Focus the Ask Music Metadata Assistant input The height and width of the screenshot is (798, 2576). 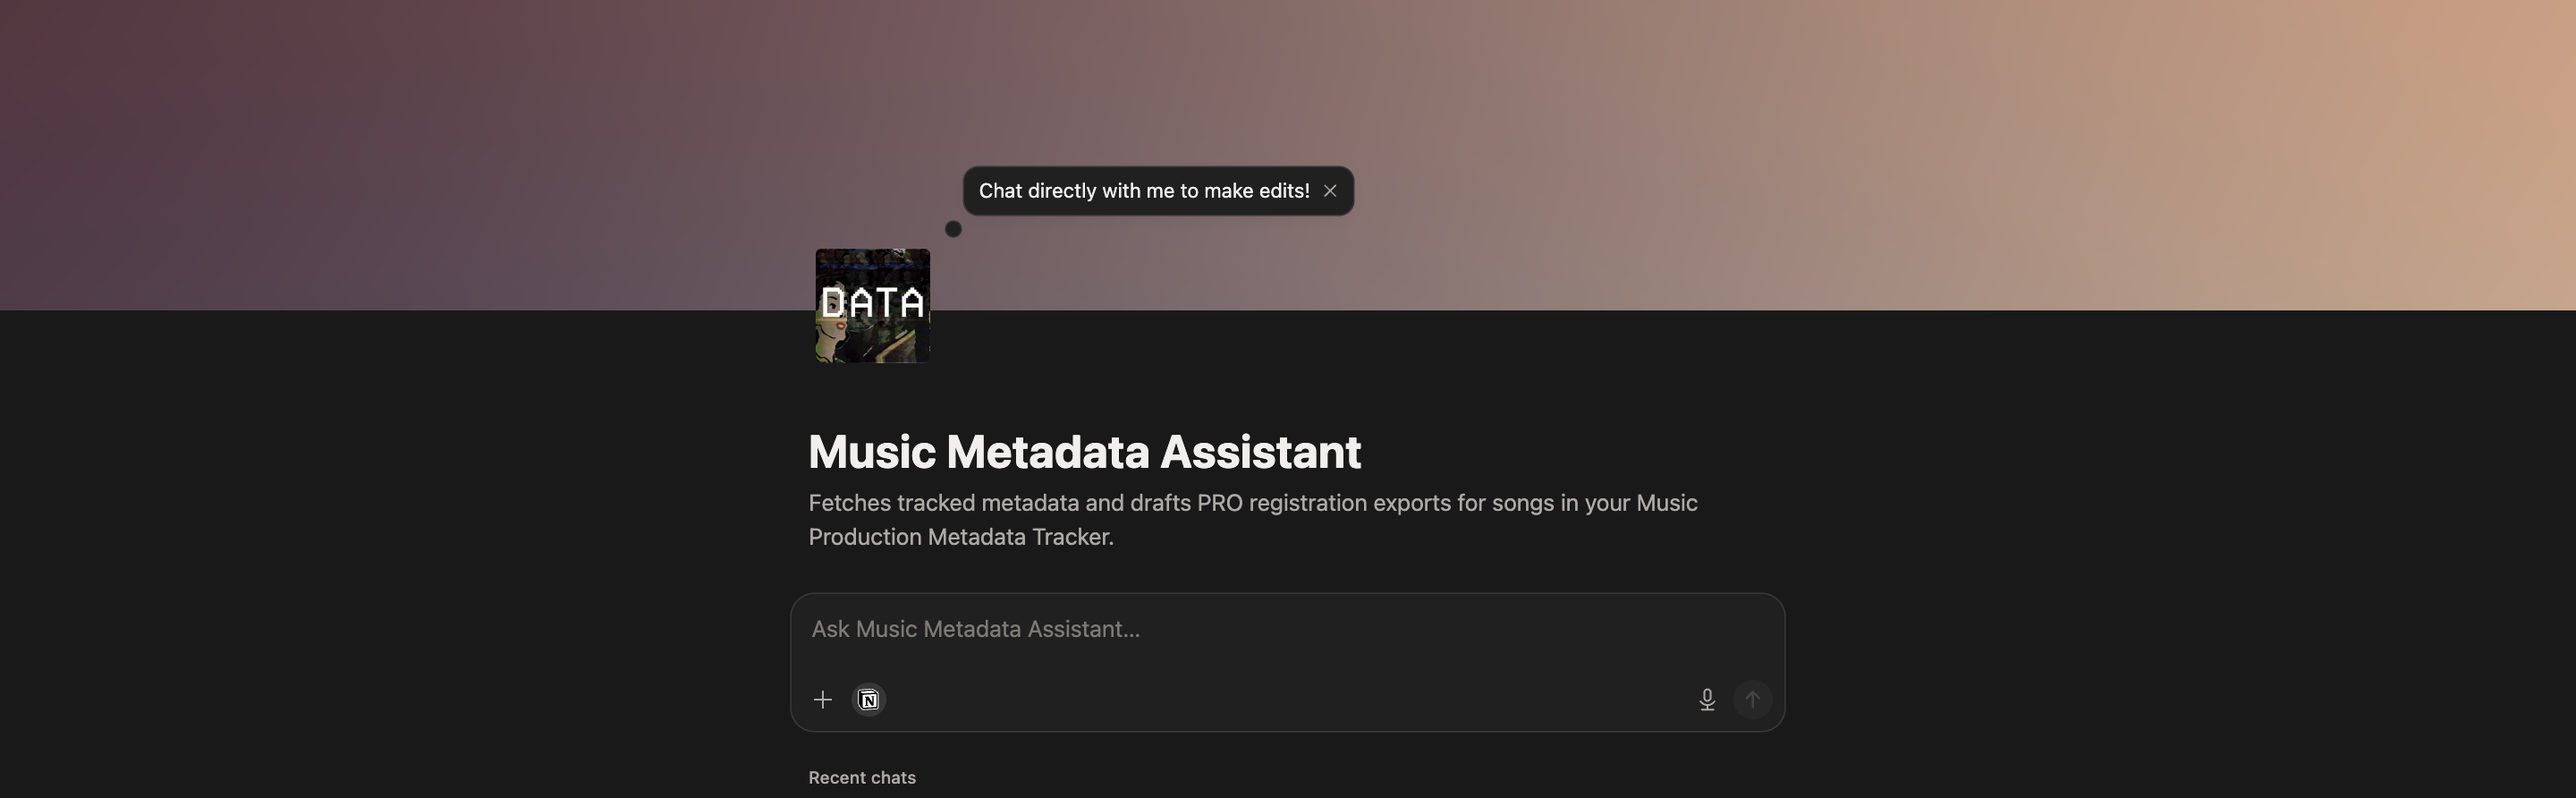(x=1287, y=629)
